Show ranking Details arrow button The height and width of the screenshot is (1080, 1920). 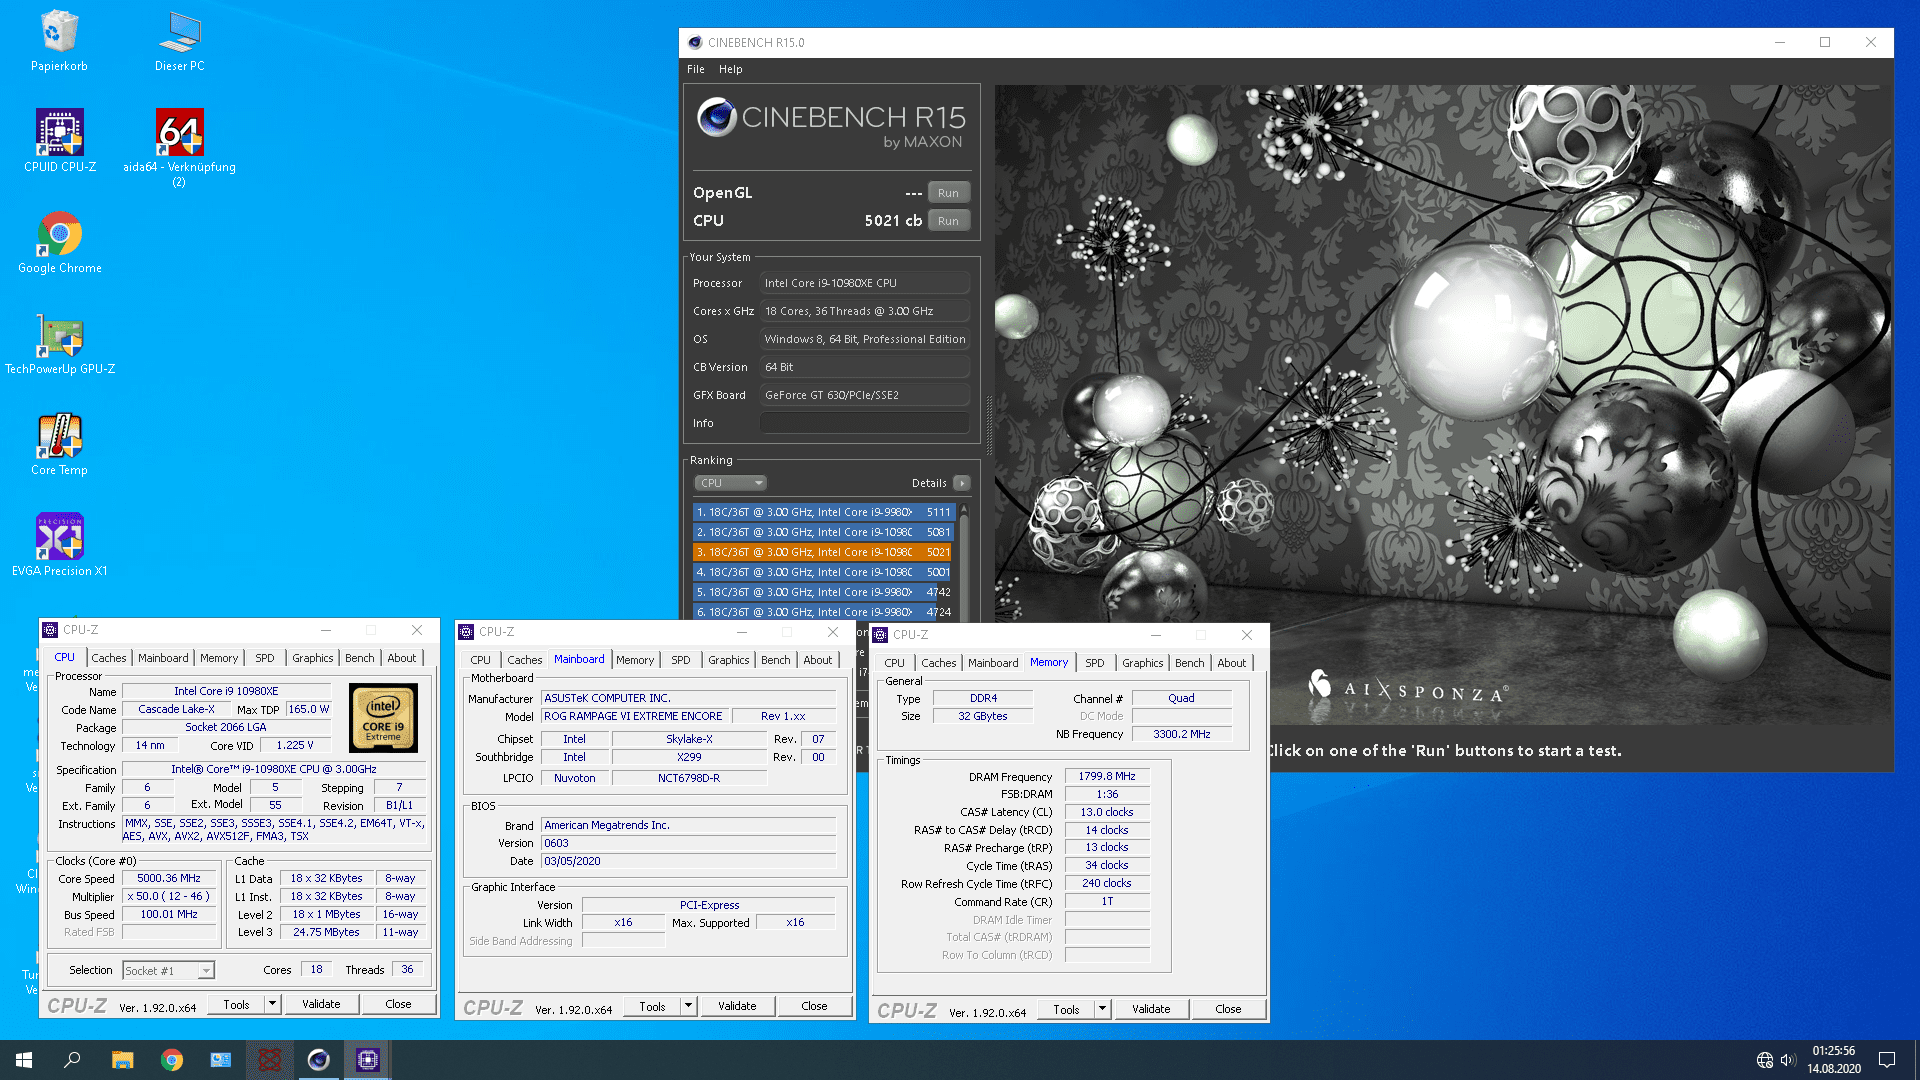pyautogui.click(x=962, y=483)
